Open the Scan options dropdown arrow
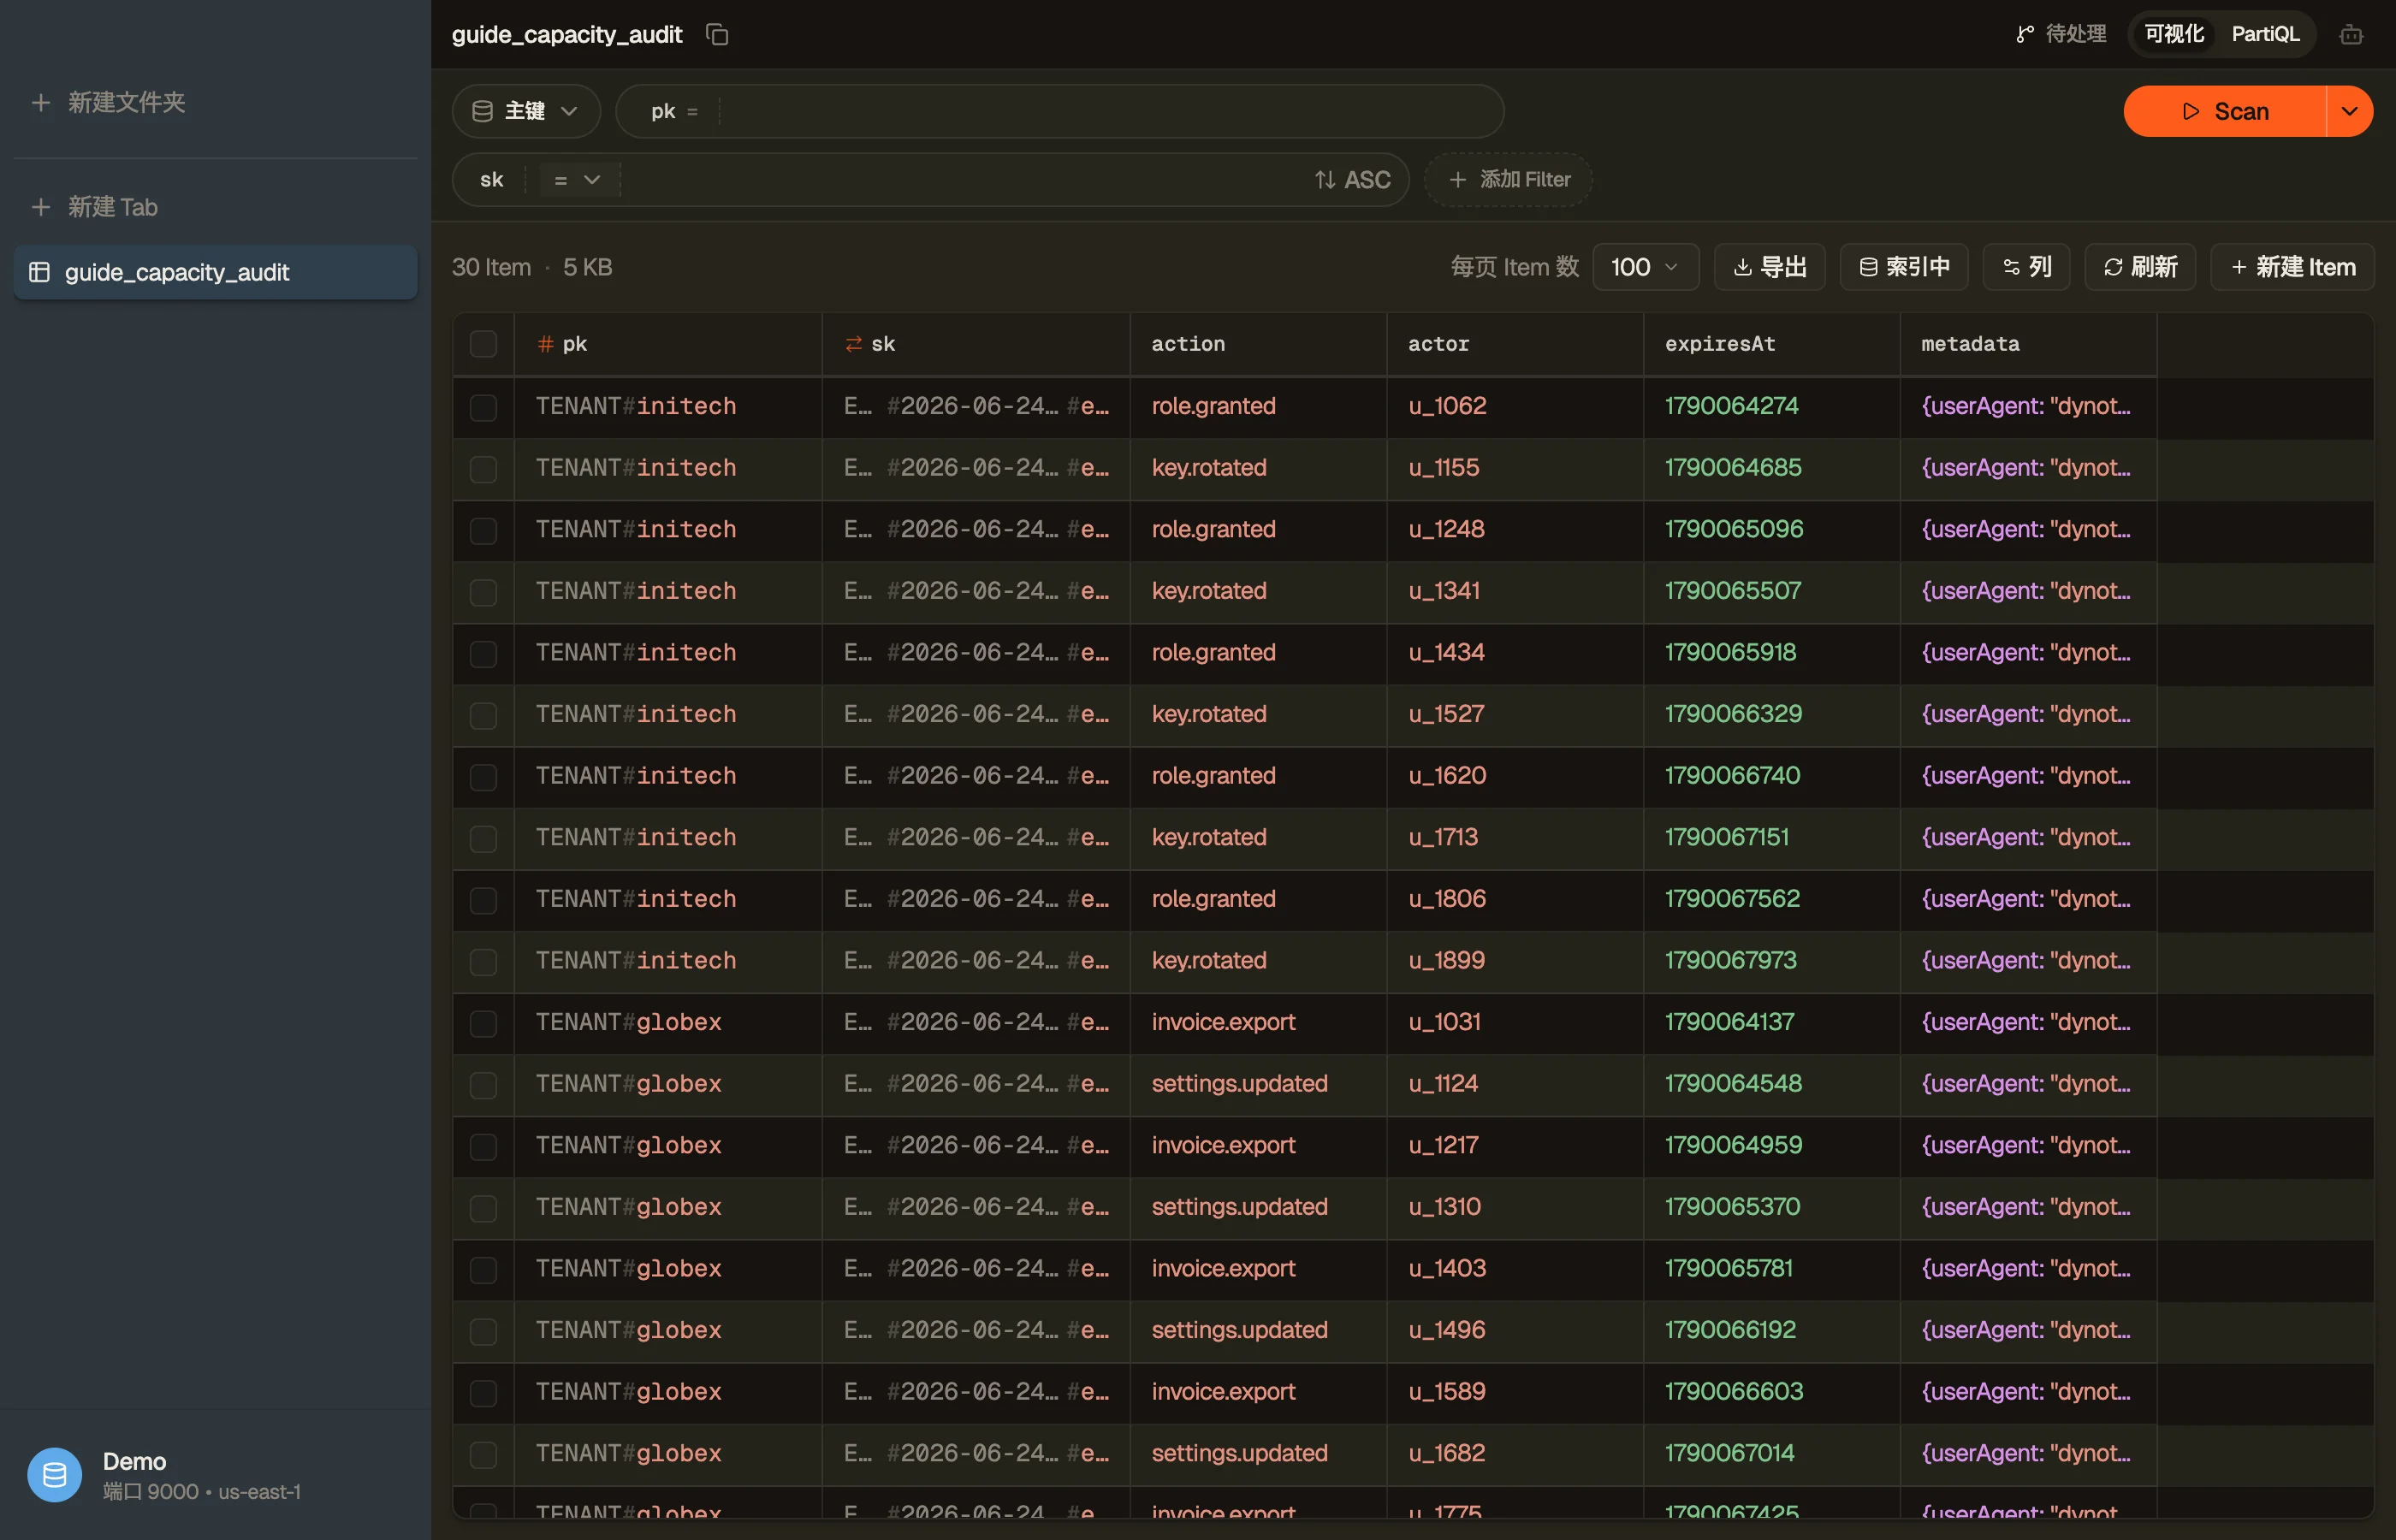 [x=2349, y=111]
